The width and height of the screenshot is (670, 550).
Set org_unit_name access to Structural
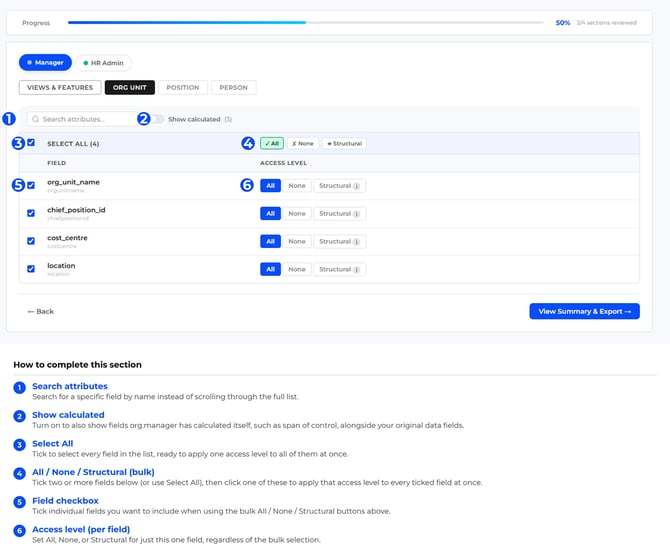(x=339, y=185)
